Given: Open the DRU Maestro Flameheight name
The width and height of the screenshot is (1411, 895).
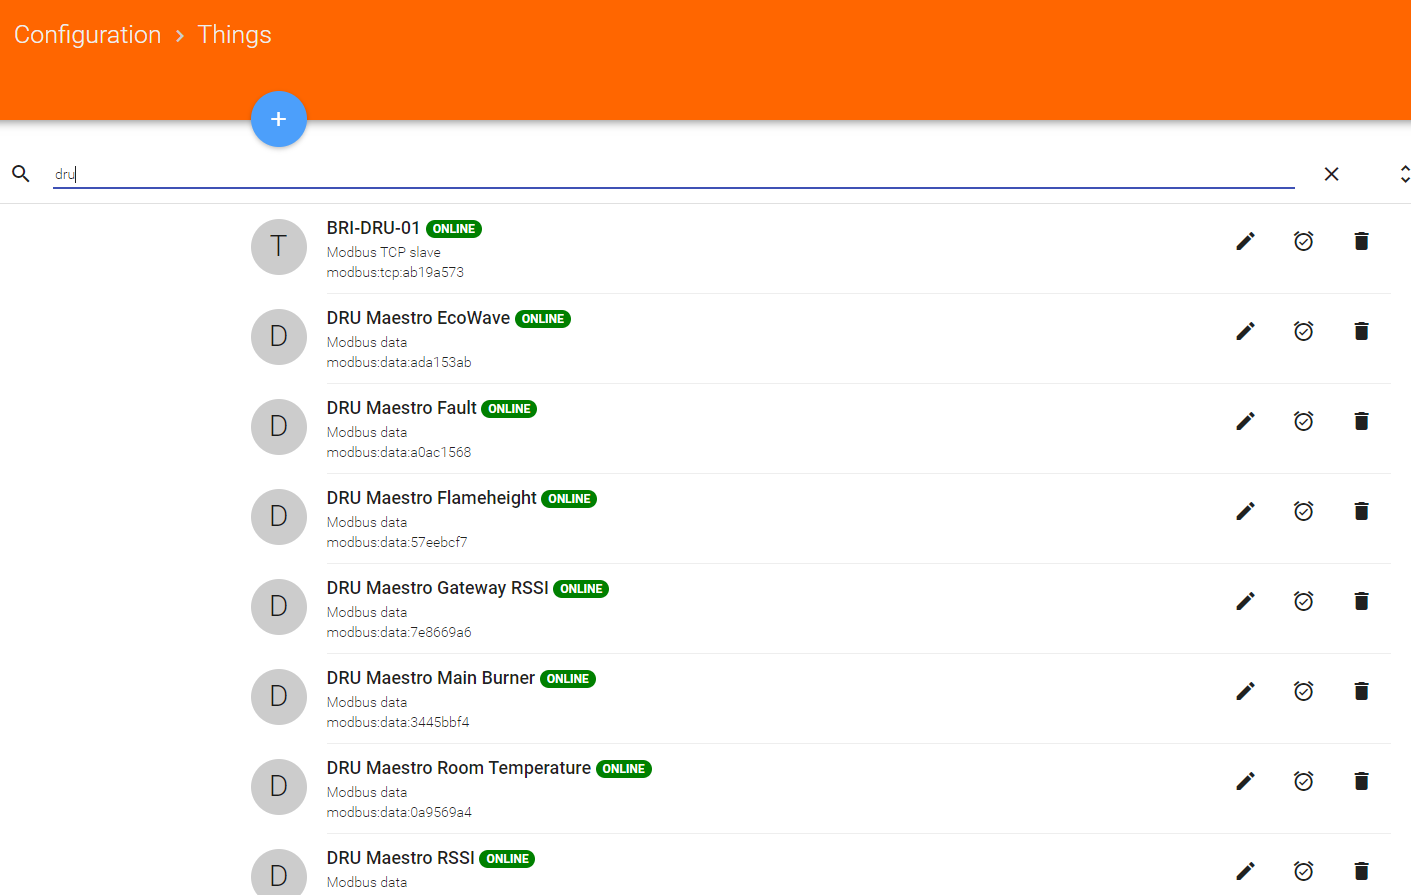Looking at the screenshot, I should pos(431,498).
